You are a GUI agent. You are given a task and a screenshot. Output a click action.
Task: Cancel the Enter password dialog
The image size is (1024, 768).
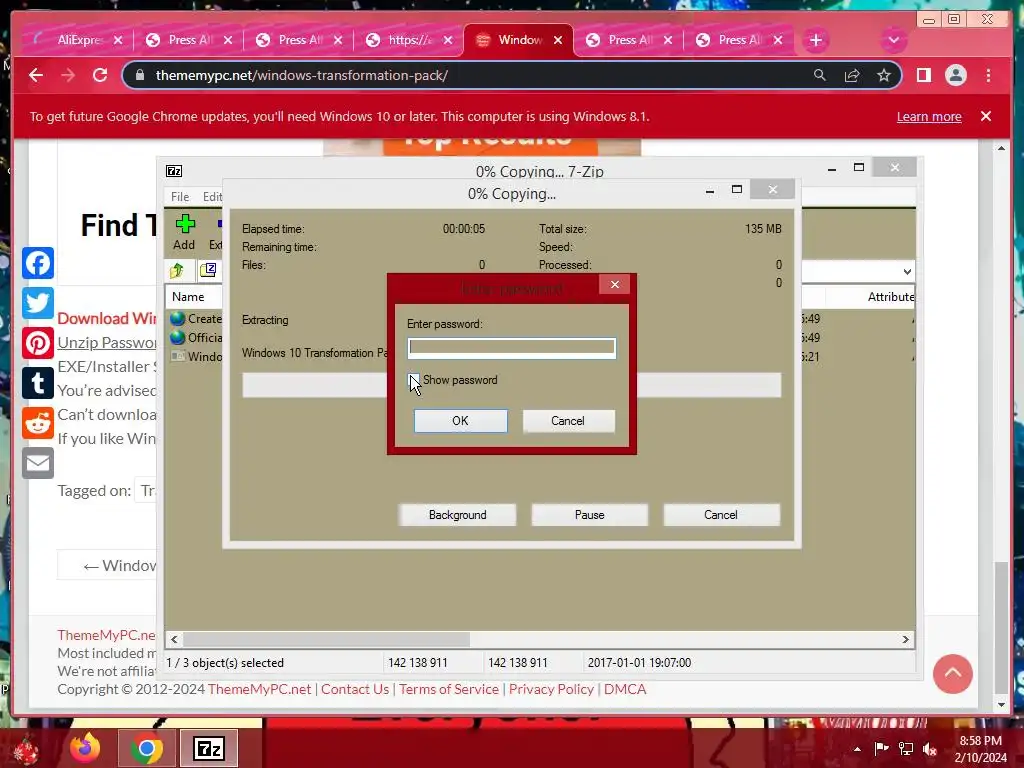(568, 421)
